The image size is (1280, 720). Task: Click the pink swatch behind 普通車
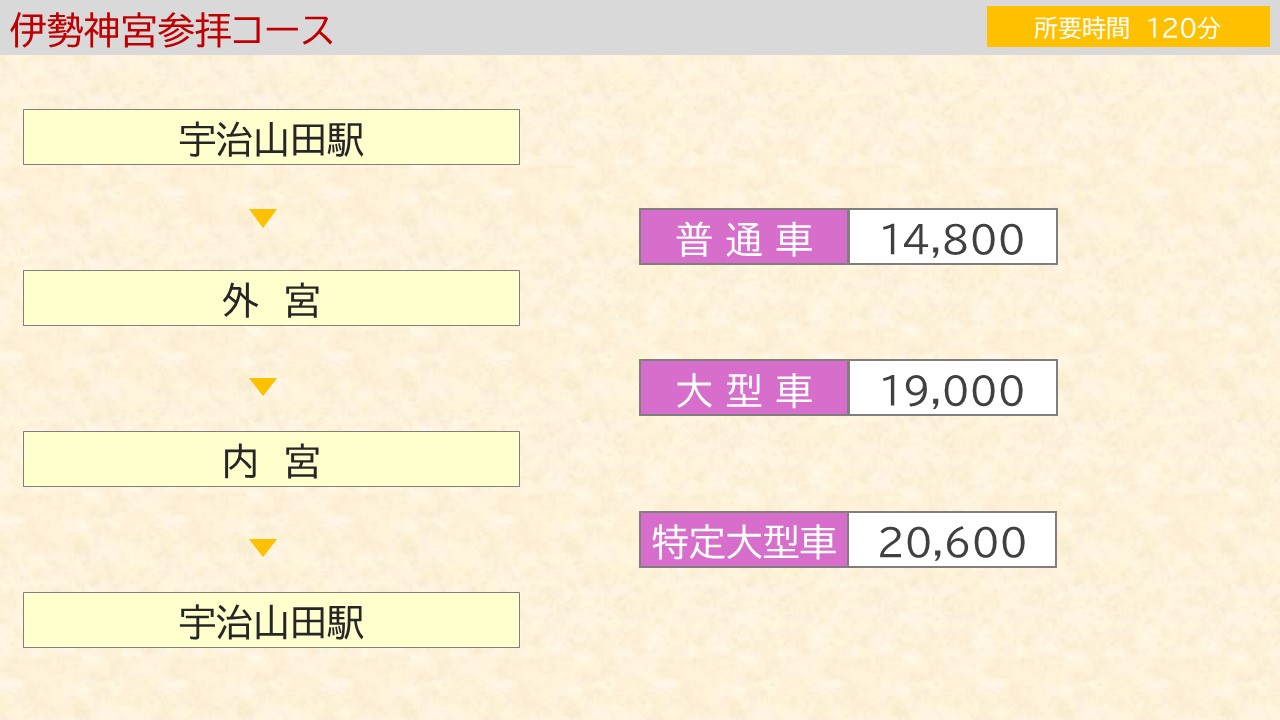744,237
